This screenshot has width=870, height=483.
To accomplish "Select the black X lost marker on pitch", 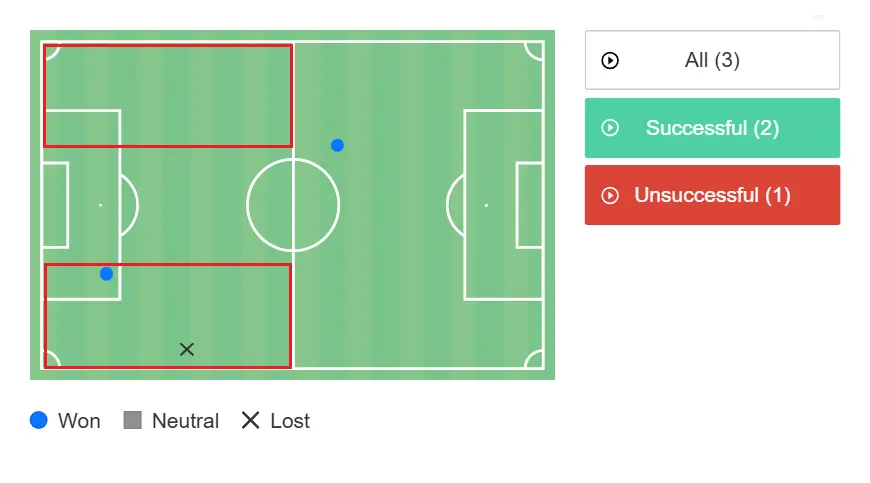I will (187, 349).
